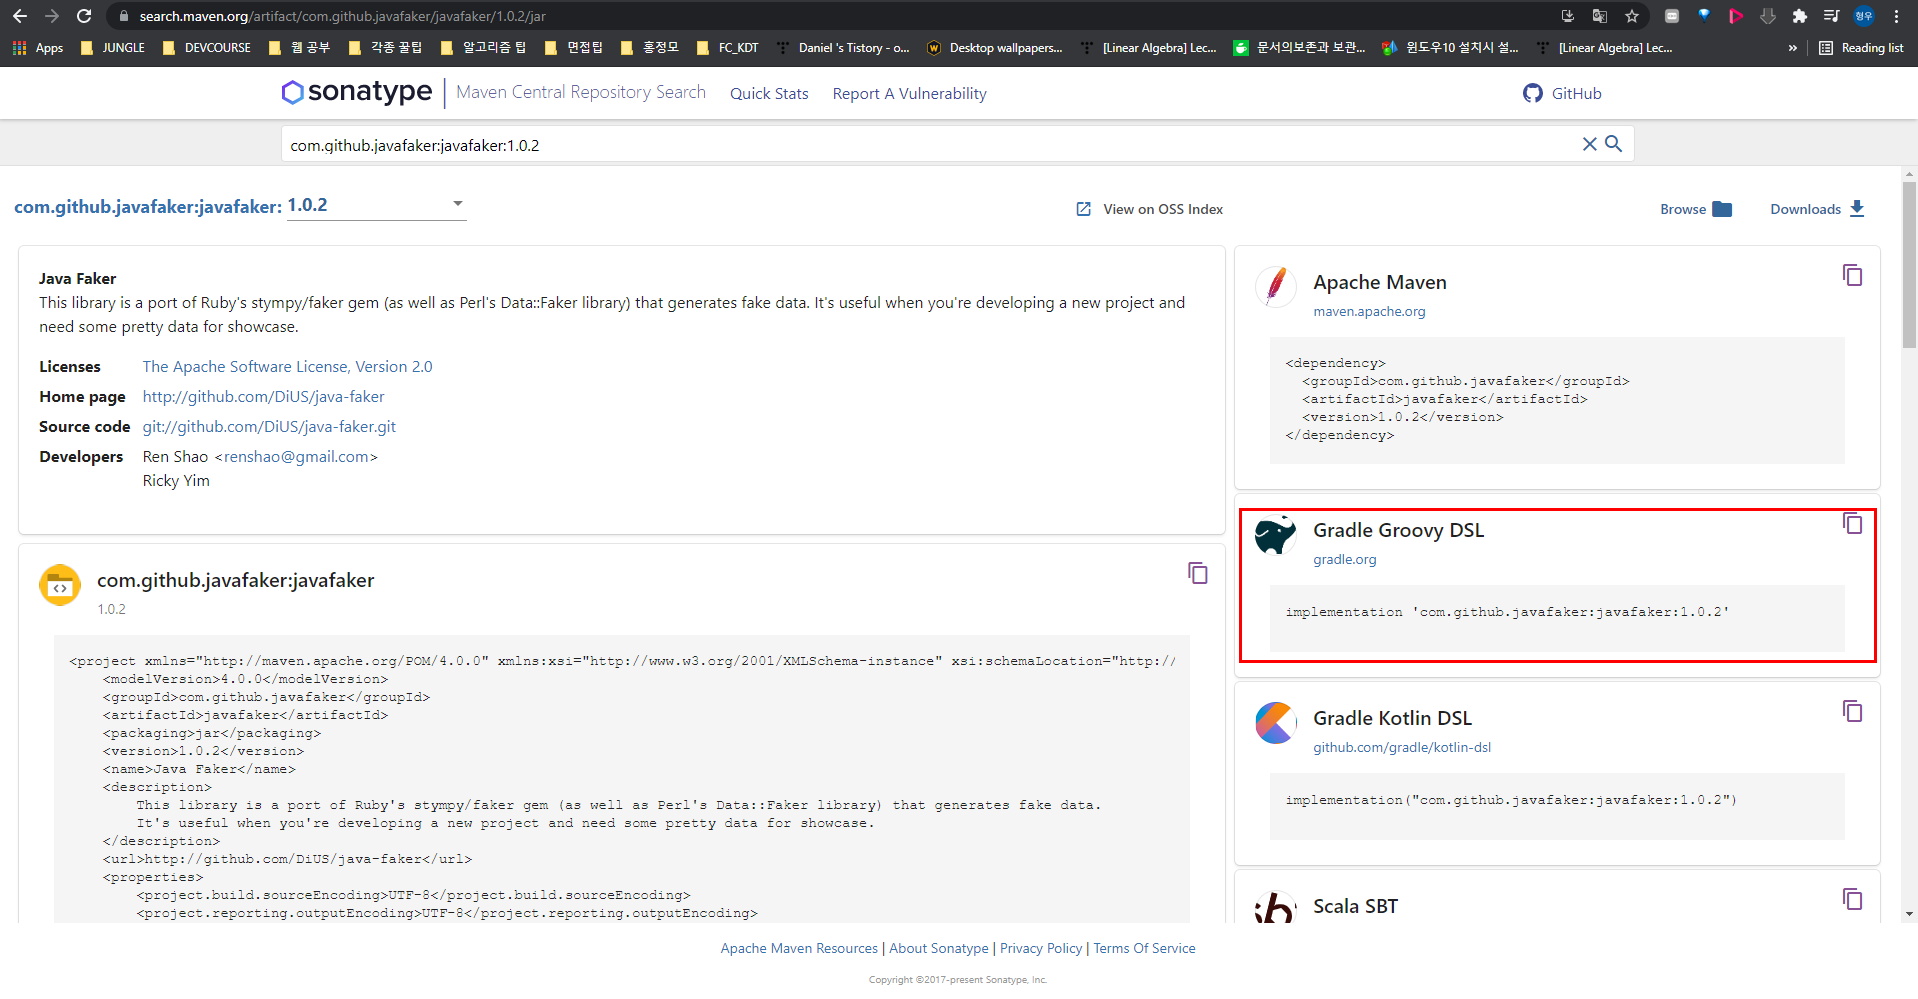The width and height of the screenshot is (1918, 999).
Task: Email renshao@gmail.com developer link
Action: click(296, 457)
